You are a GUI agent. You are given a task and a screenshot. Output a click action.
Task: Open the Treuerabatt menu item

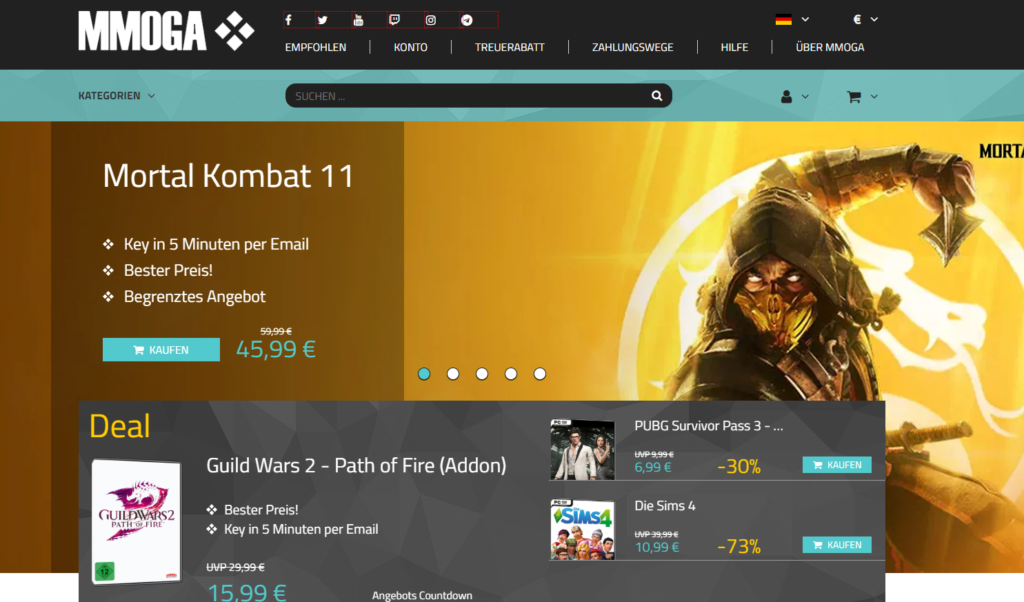click(509, 47)
